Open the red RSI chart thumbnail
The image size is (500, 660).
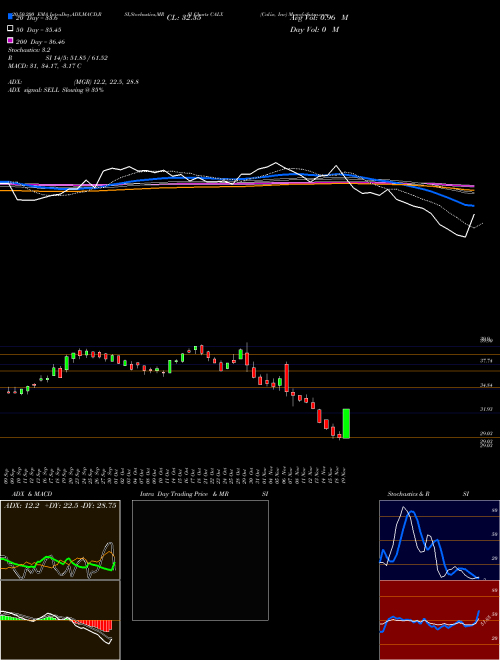tap(439, 620)
